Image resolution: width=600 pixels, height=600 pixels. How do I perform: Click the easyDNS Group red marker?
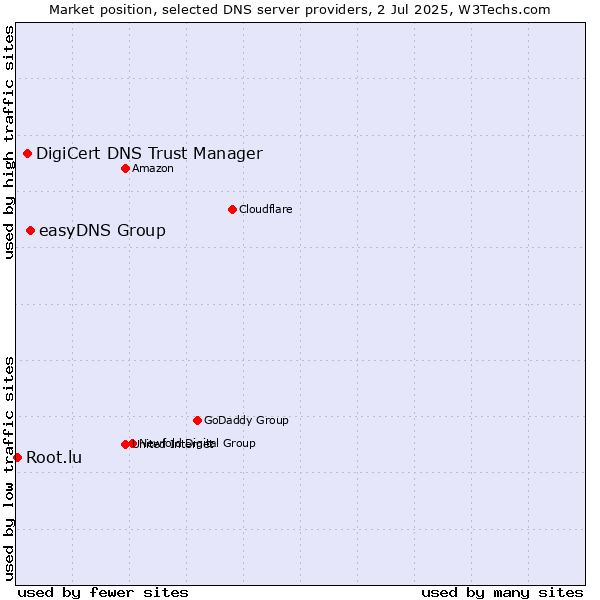click(31, 230)
